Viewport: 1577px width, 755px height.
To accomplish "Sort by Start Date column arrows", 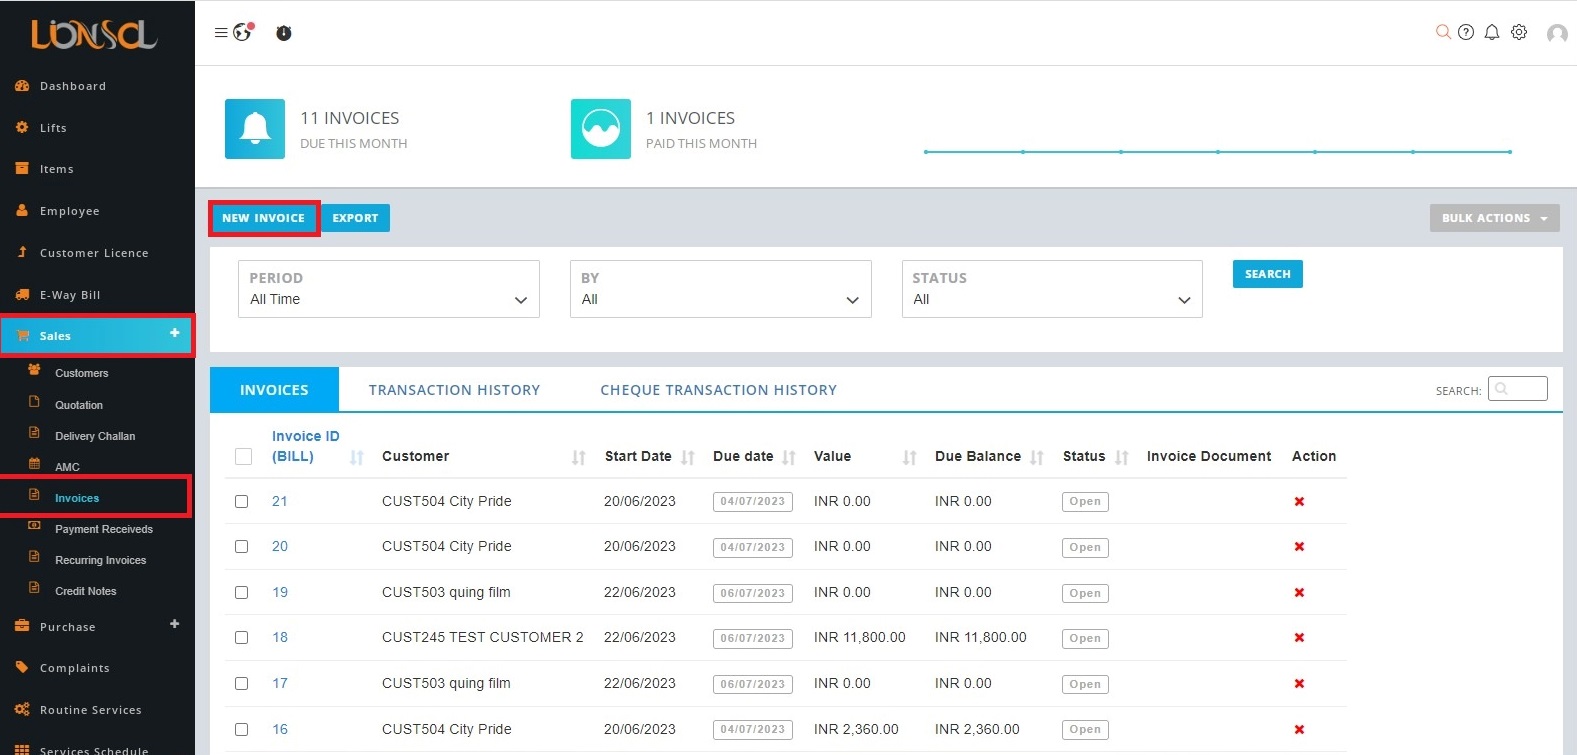I will tap(688, 457).
